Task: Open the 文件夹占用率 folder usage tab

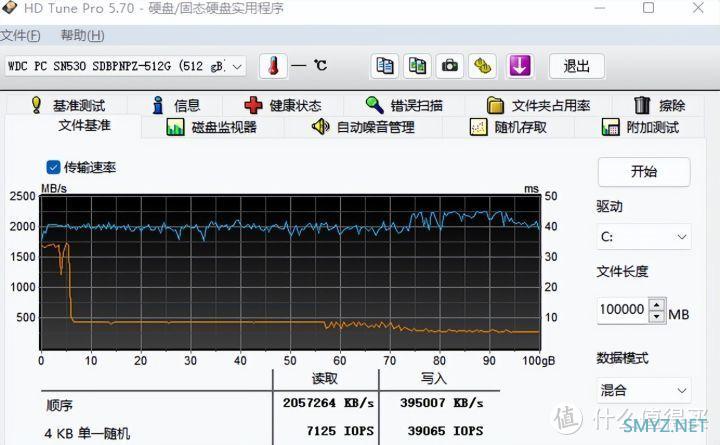Action: point(538,105)
